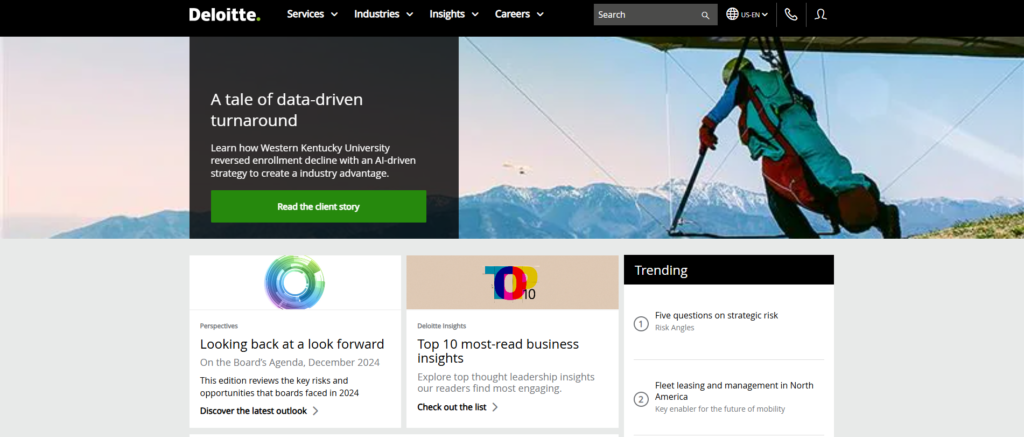
Task: Click the Perspectives label
Action: (219, 325)
